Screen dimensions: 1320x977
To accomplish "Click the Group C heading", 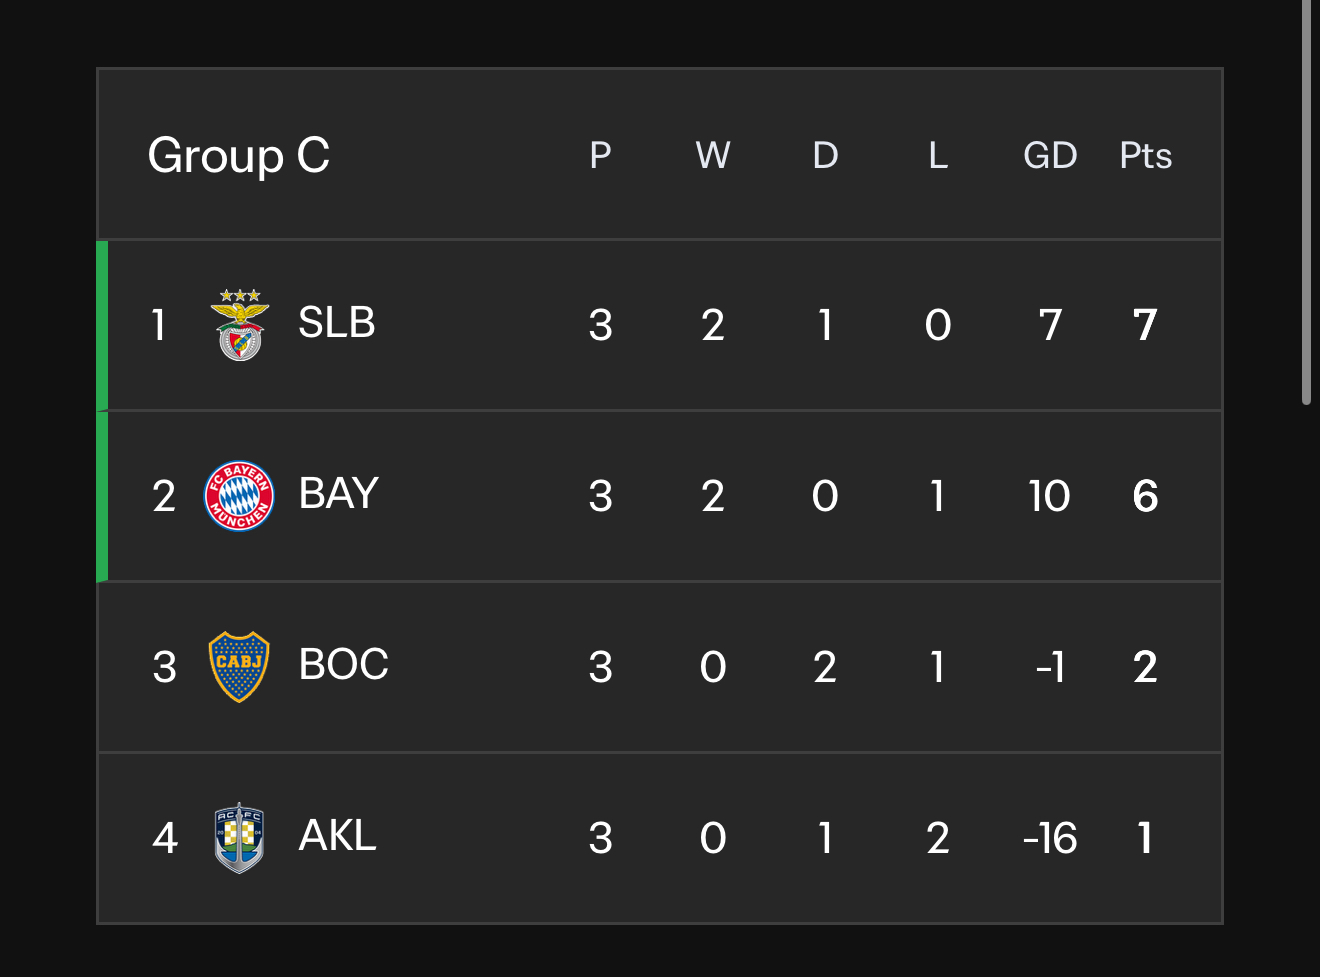I will coord(239,156).
